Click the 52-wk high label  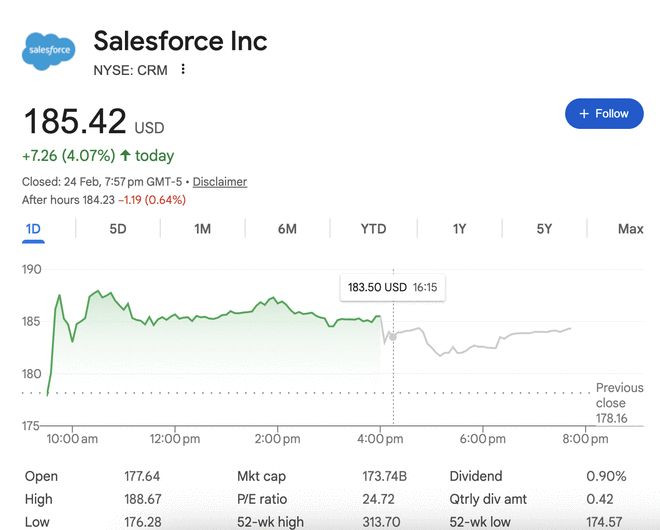coord(270,520)
